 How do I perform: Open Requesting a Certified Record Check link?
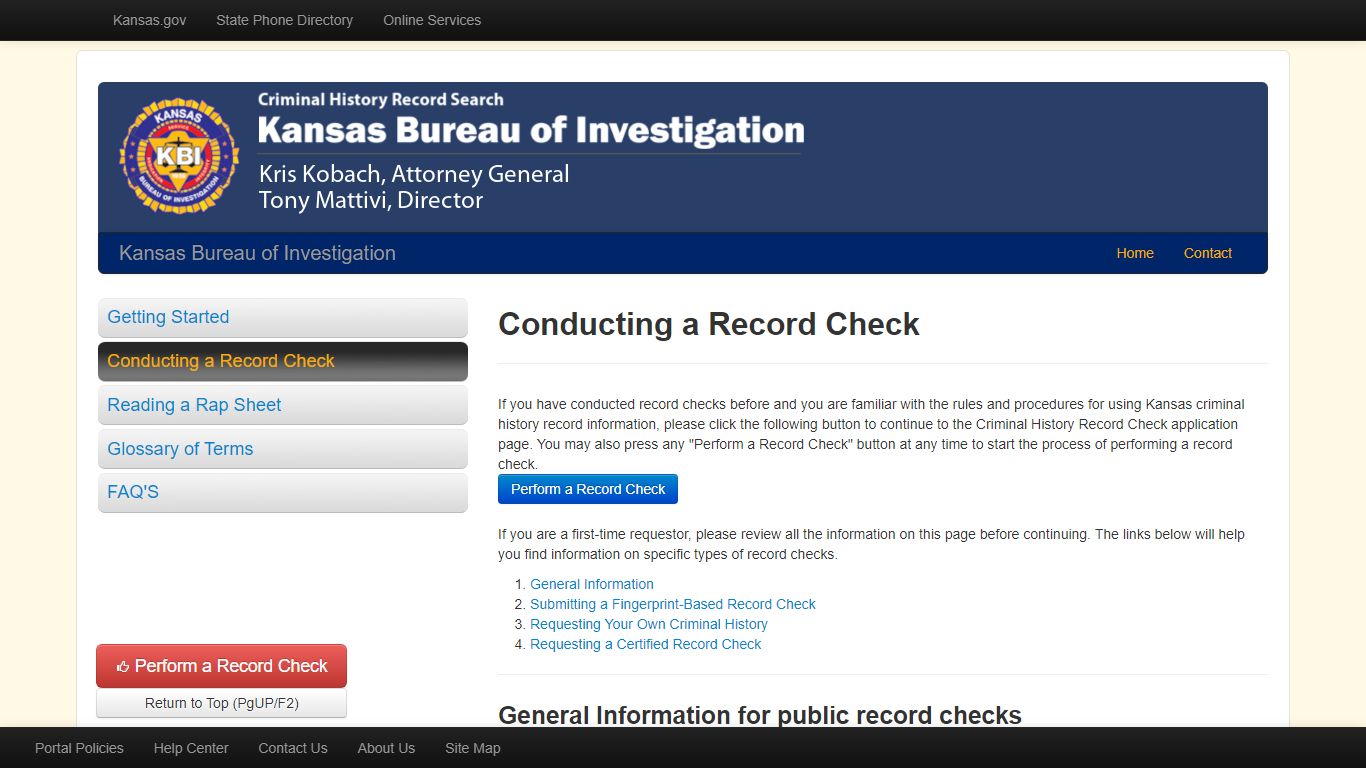click(x=645, y=644)
